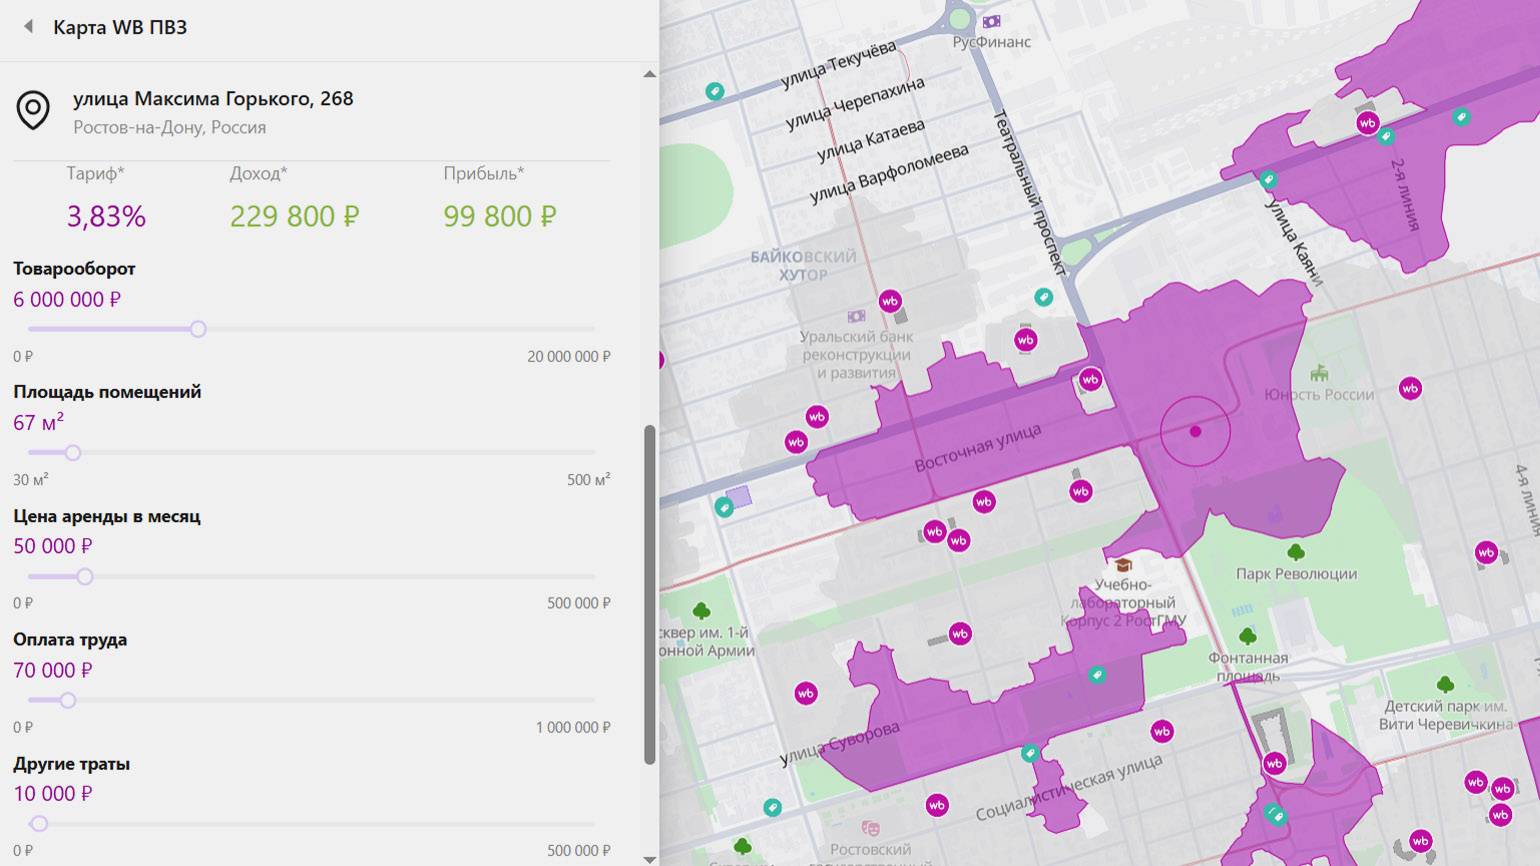Click the Оплата труда value 70 000 ₽
This screenshot has height=866, width=1540.
click(53, 670)
